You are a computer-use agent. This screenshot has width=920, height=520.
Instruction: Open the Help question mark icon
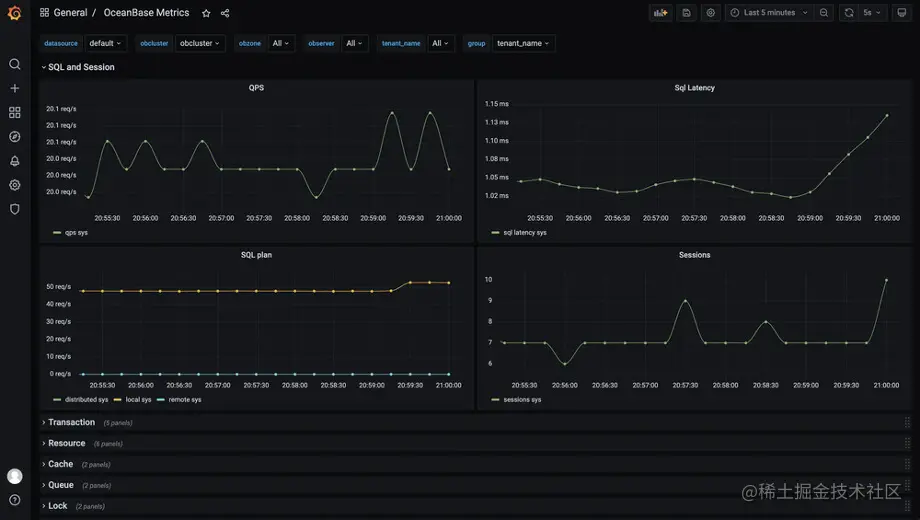(x=15, y=500)
